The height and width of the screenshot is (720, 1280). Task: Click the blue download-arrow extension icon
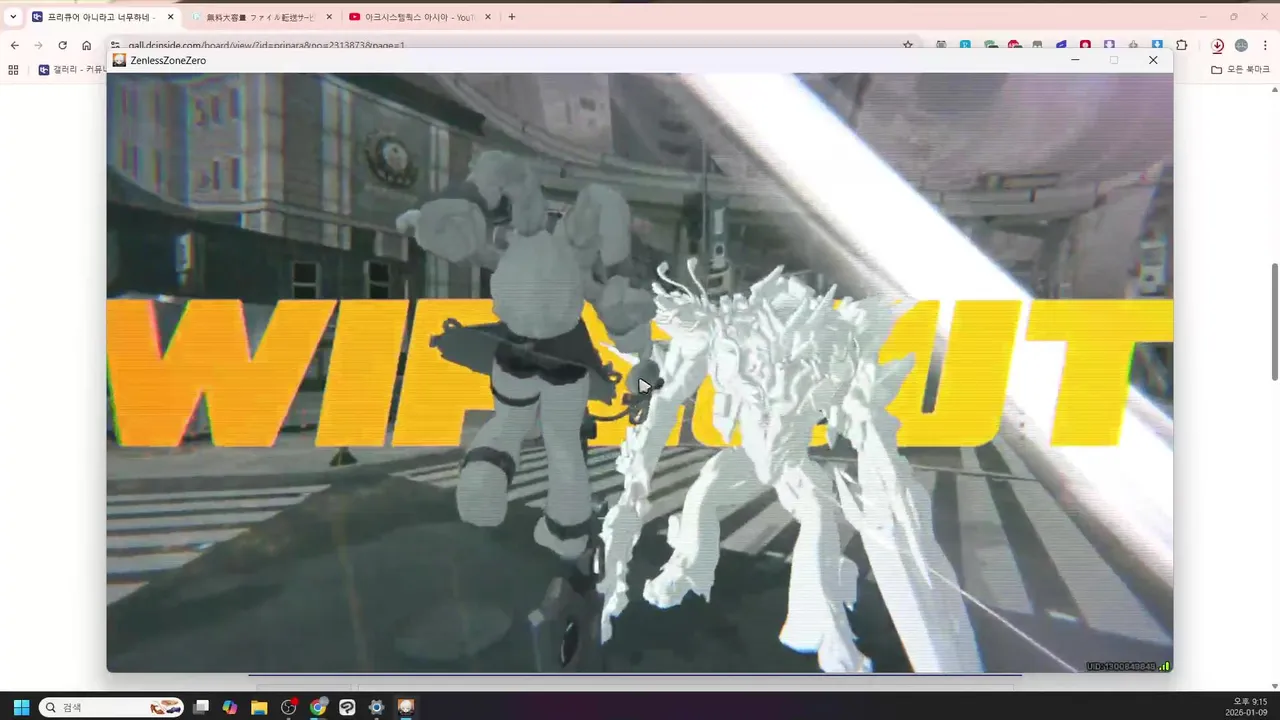1157,45
